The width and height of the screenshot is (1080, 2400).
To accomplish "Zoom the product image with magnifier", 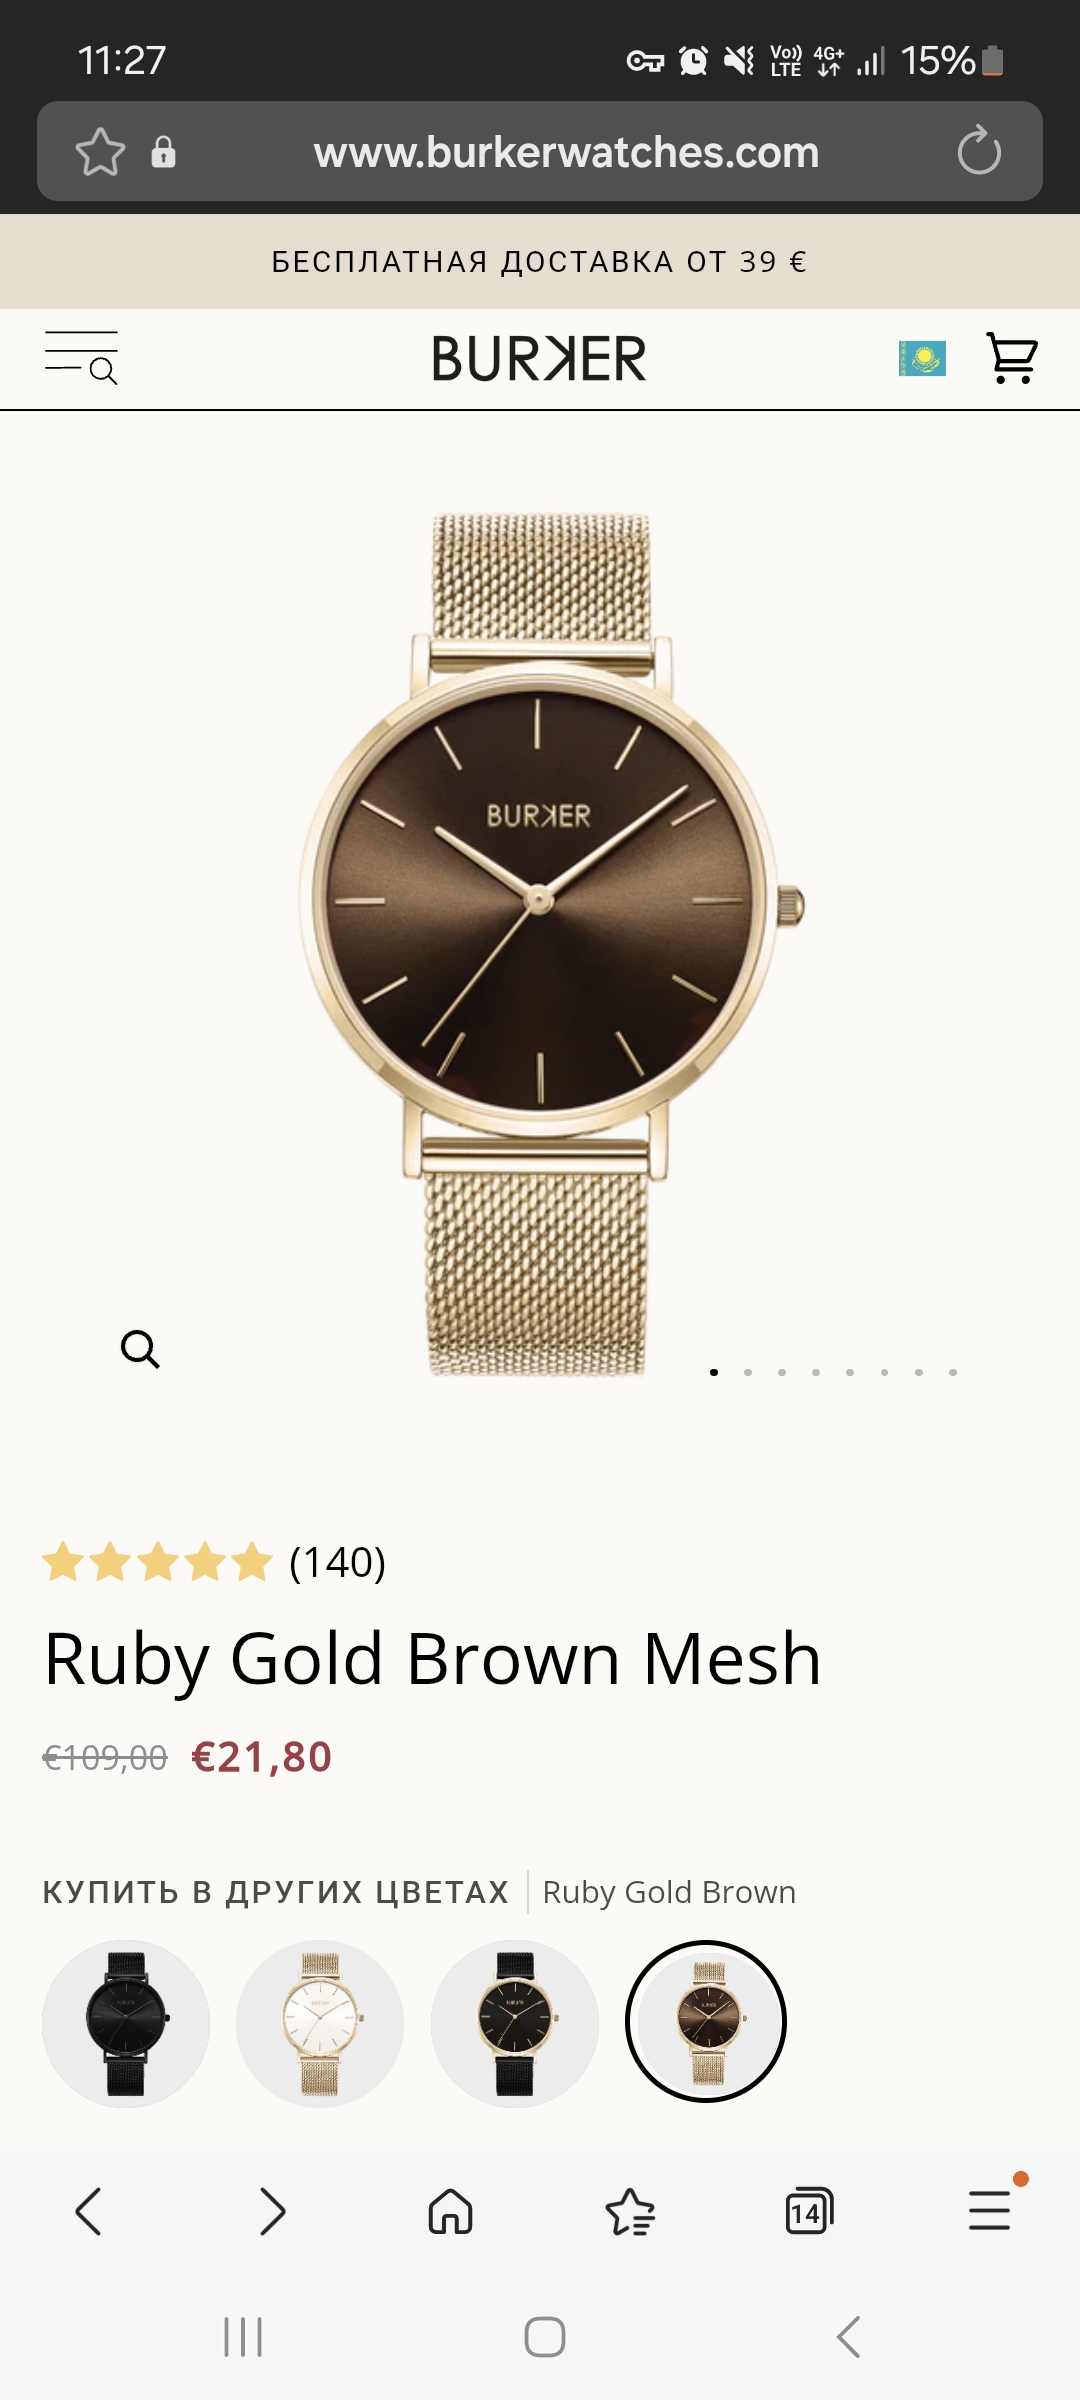I will (140, 1349).
